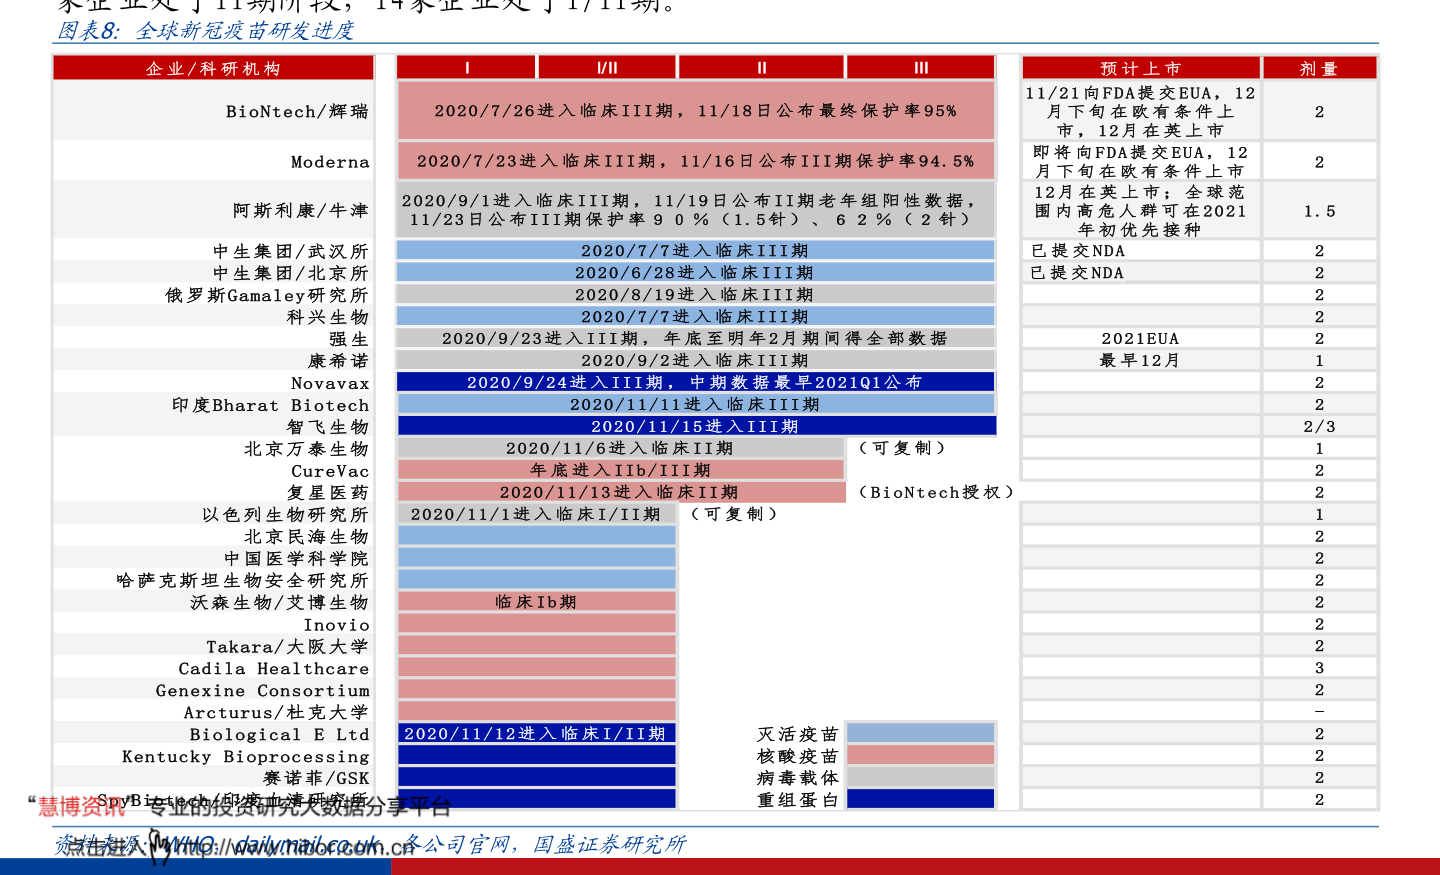Select the 企业/科研机构 column header
The width and height of the screenshot is (1440, 875).
pyautogui.click(x=213, y=68)
